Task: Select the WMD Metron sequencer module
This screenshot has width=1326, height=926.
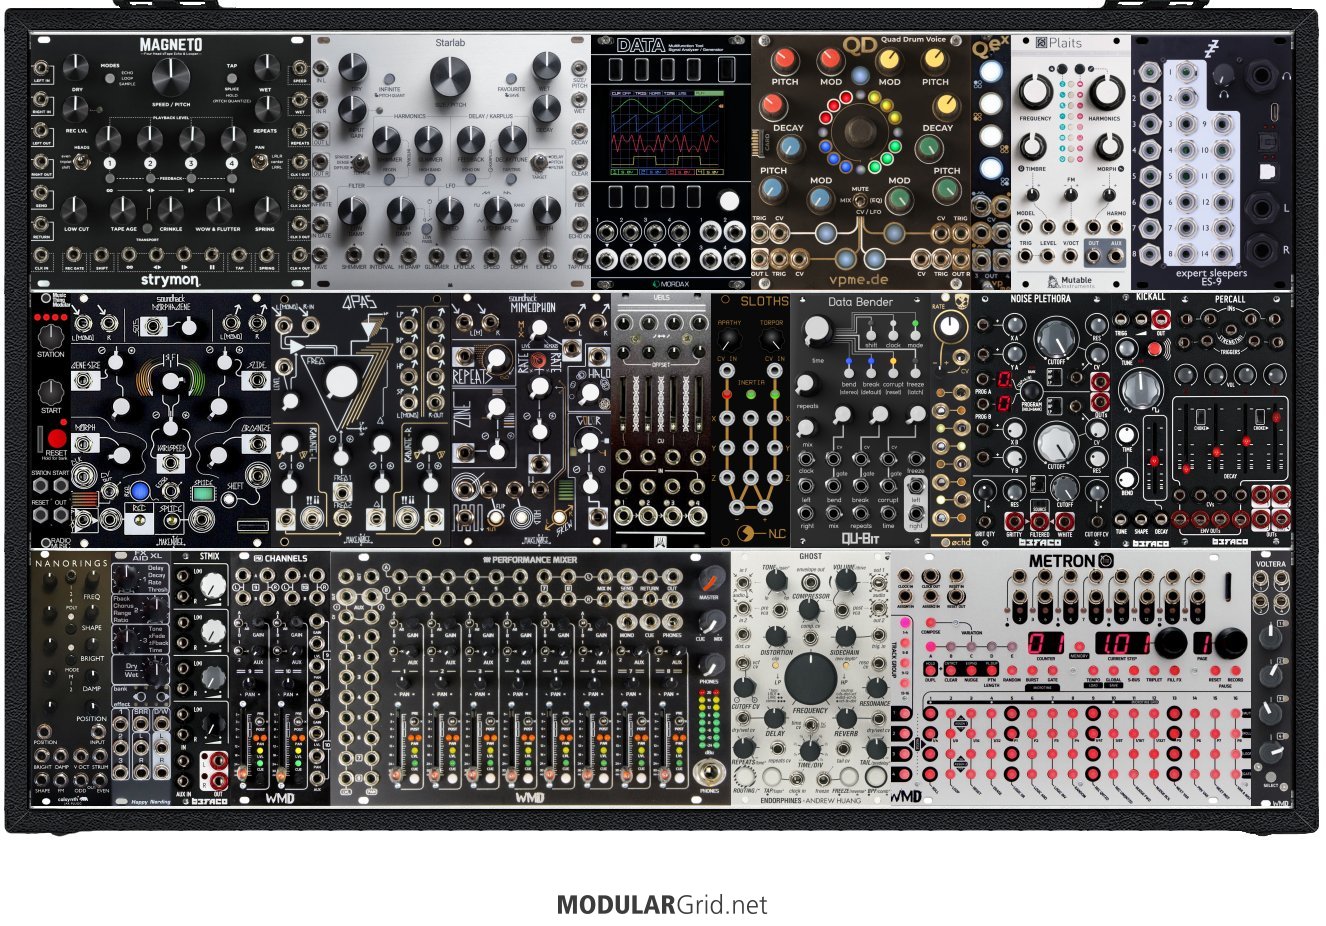Action: click(x=1071, y=678)
